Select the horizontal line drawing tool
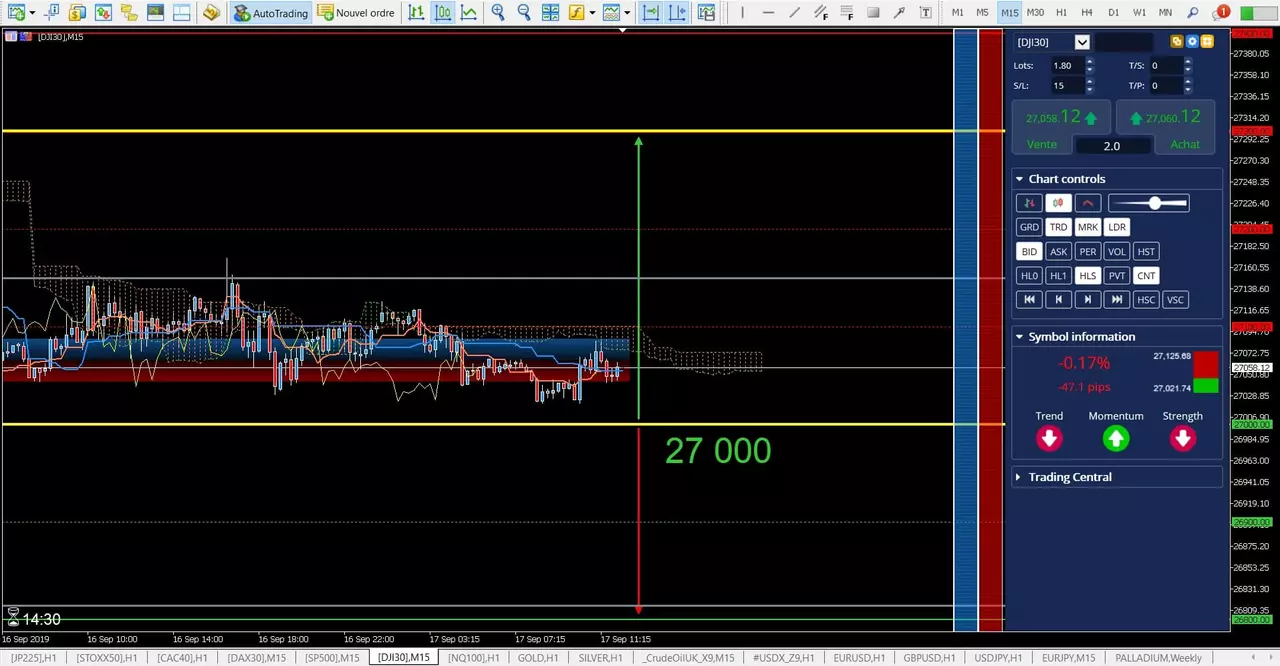Viewport: 1280px width, 666px height. [x=767, y=13]
